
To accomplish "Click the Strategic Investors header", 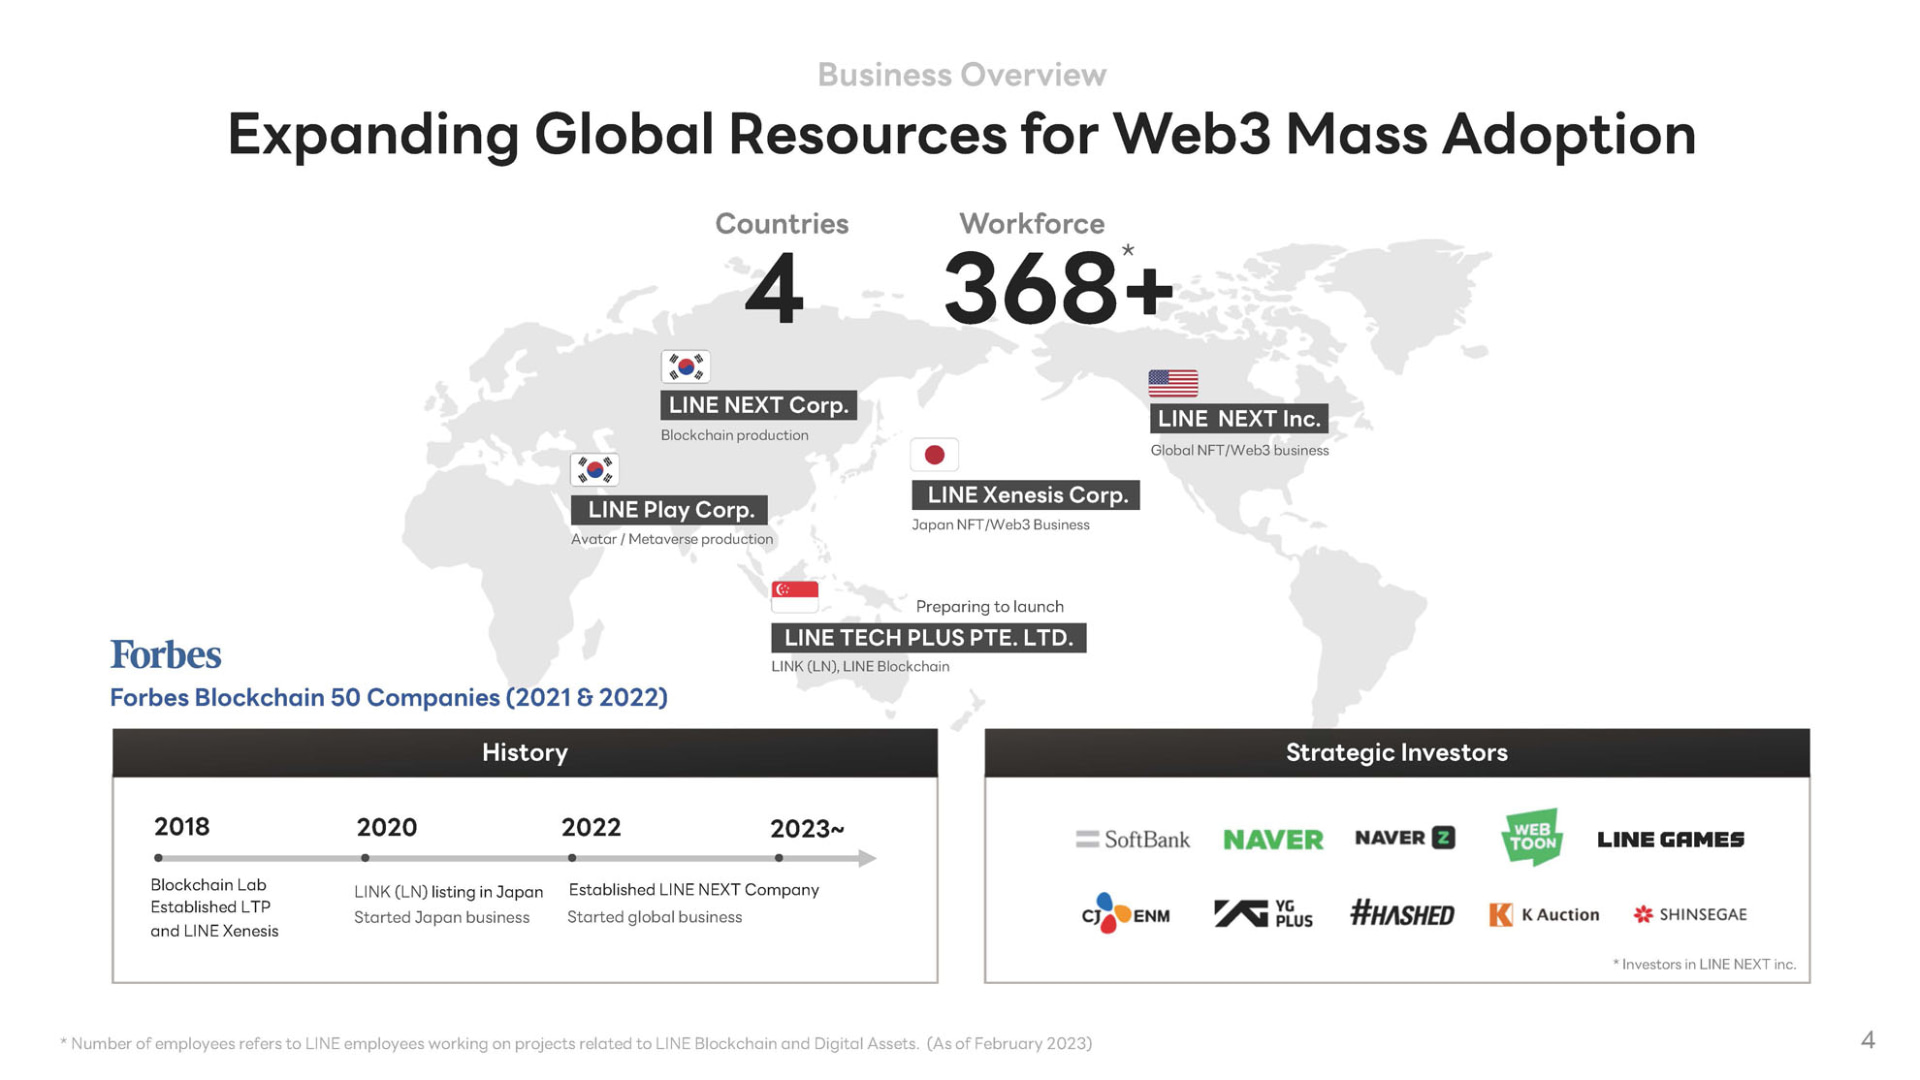I will (1396, 753).
